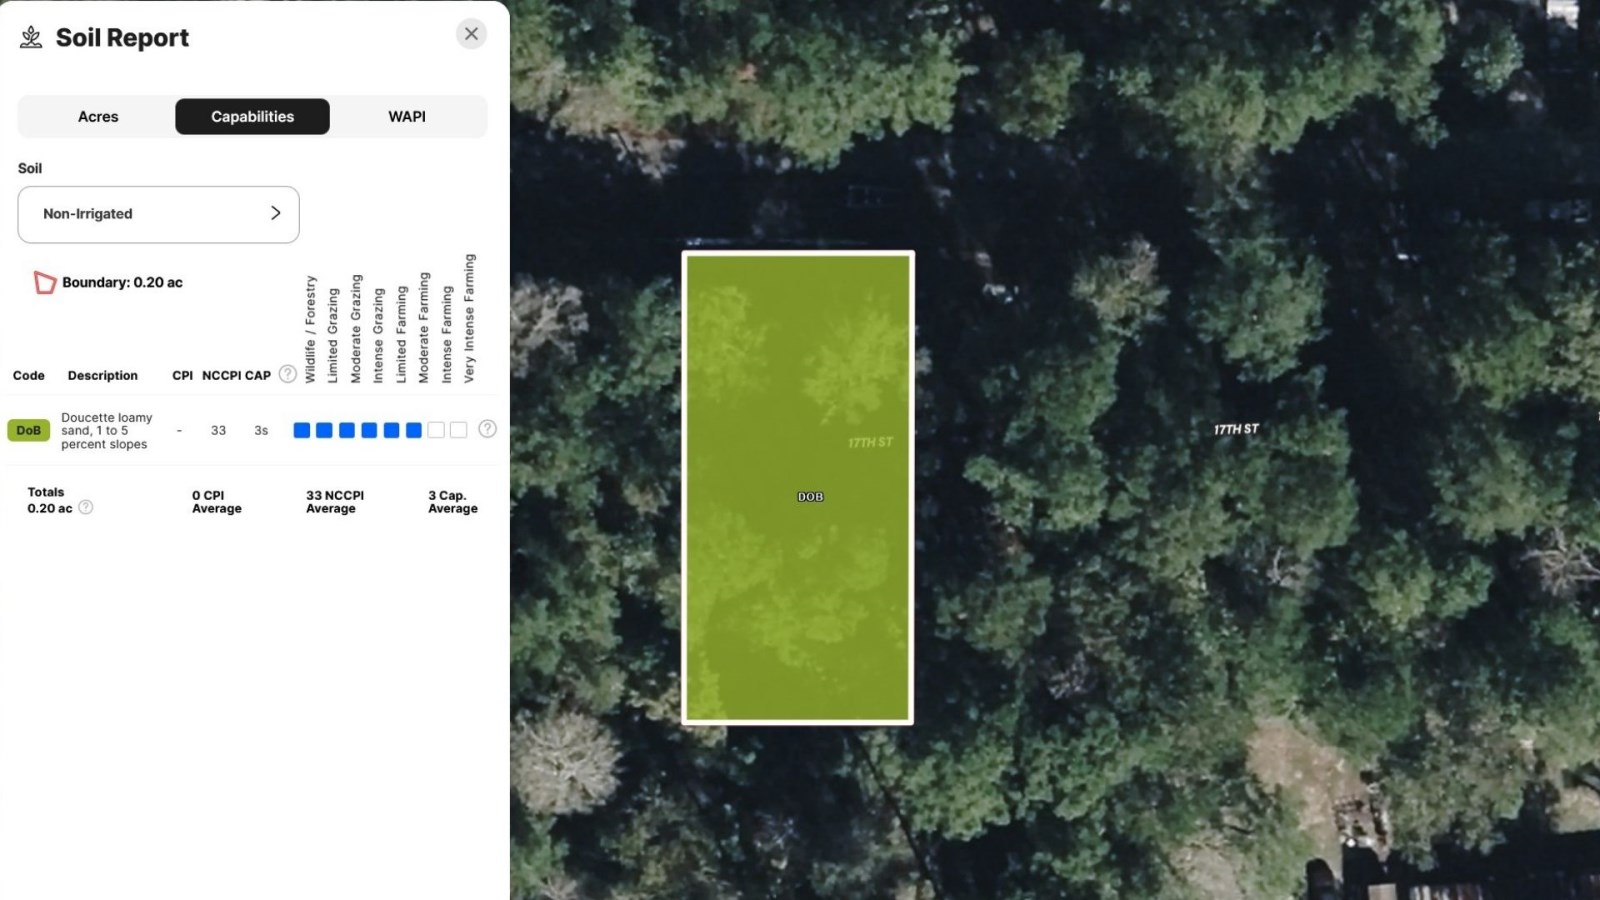Click the NCCPI column header
Image resolution: width=1600 pixels, height=900 pixels.
tap(221, 376)
